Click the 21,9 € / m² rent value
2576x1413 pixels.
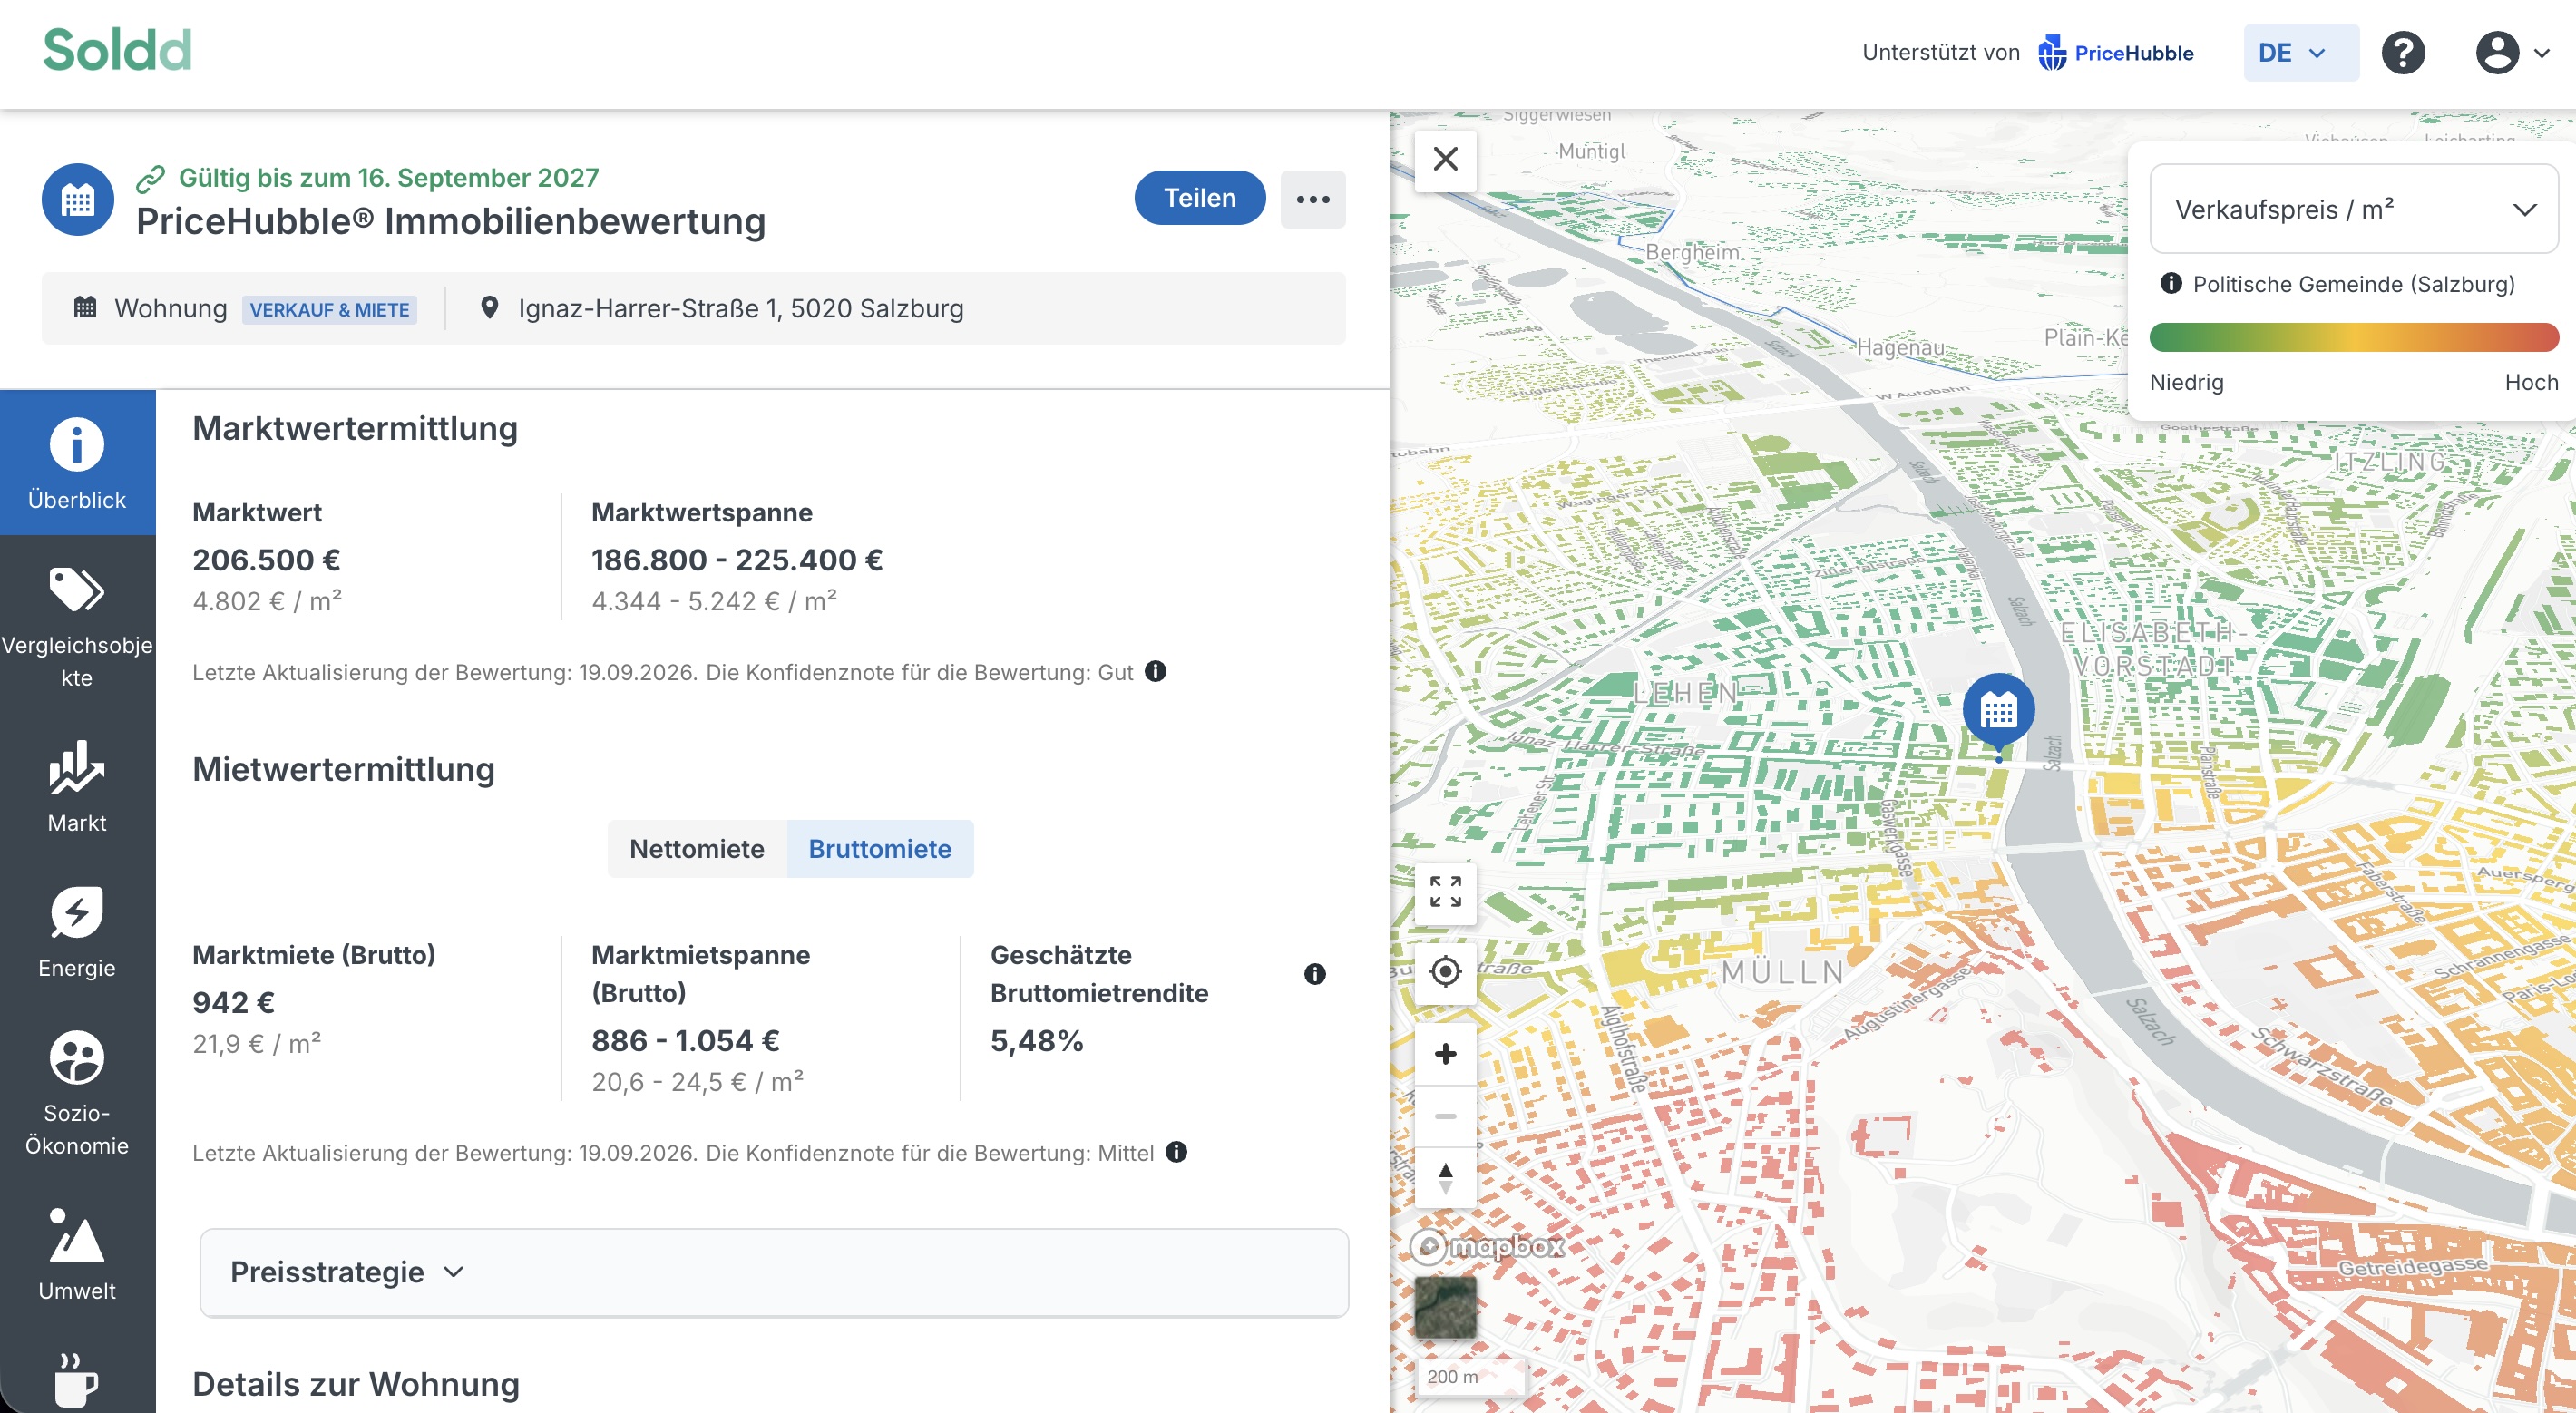(x=257, y=1043)
